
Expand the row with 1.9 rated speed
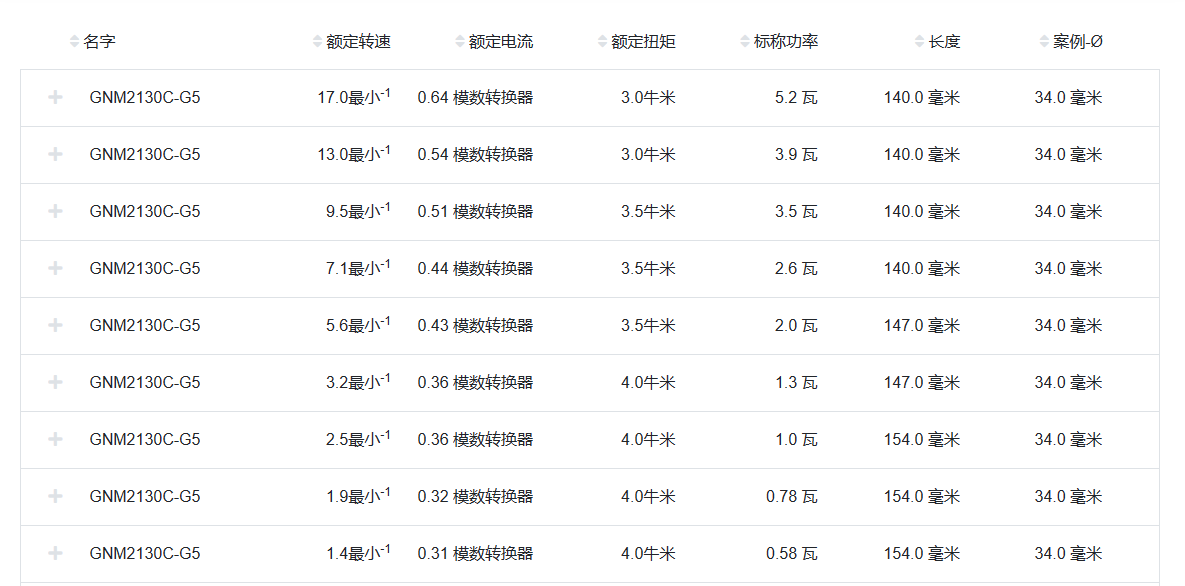click(x=56, y=497)
